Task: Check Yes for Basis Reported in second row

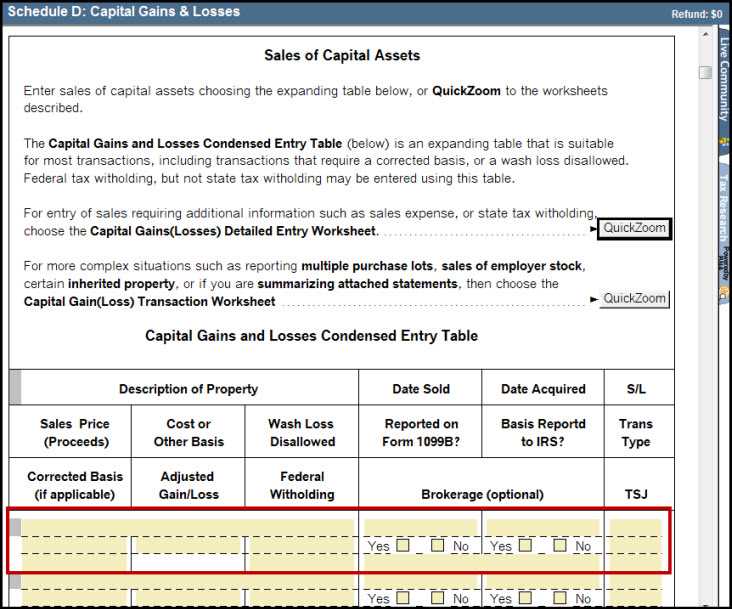Action: (x=525, y=598)
